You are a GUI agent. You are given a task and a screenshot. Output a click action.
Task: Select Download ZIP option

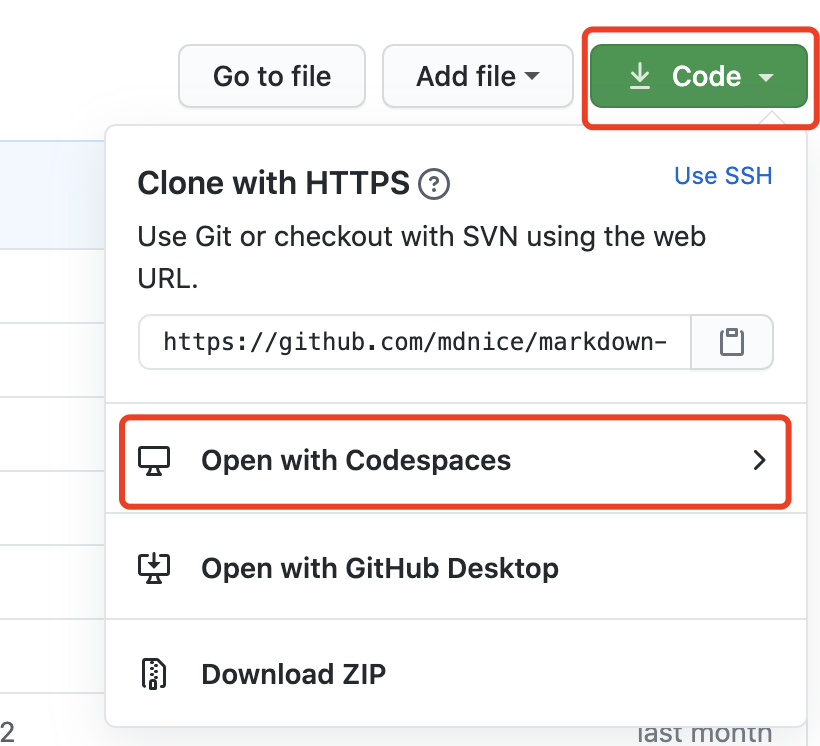click(x=293, y=674)
